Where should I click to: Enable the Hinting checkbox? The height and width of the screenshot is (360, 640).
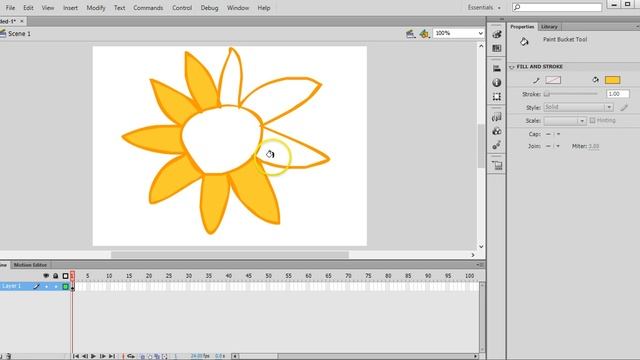pos(593,120)
